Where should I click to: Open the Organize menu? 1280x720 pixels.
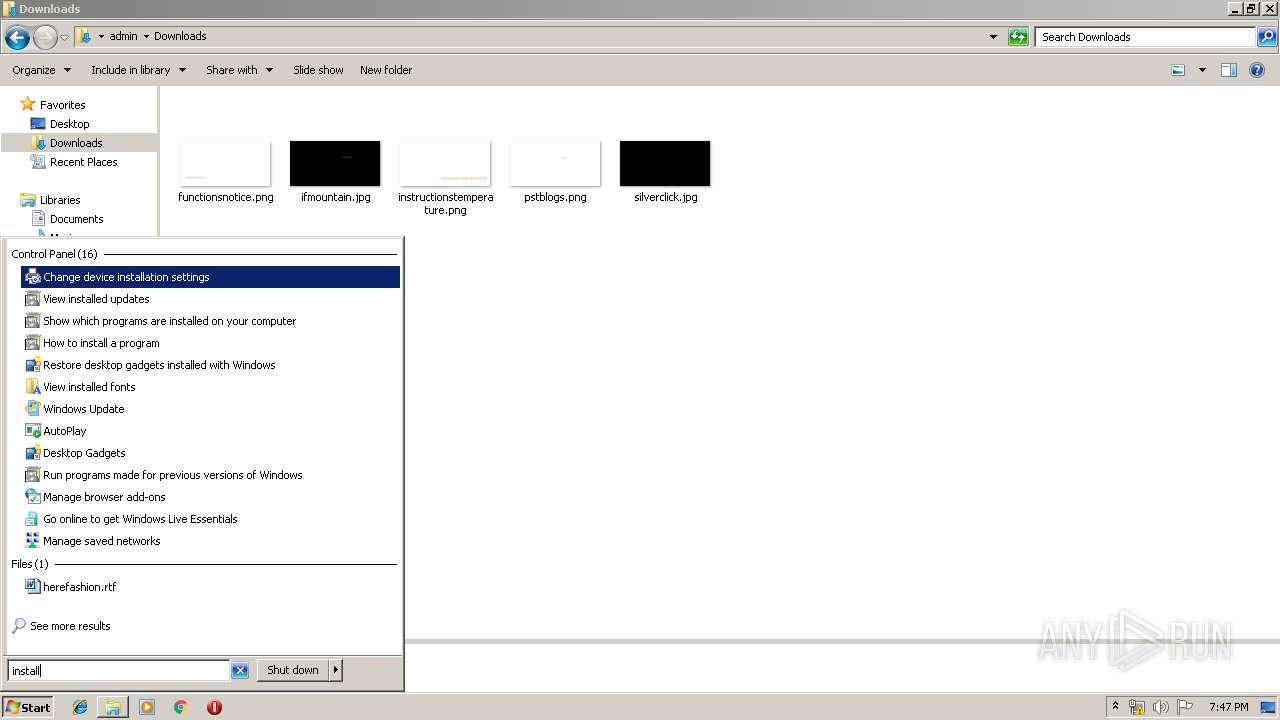41,70
